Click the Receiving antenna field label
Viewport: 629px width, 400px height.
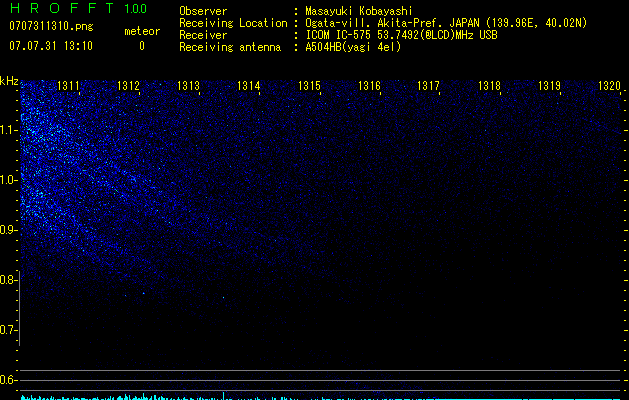(230, 47)
